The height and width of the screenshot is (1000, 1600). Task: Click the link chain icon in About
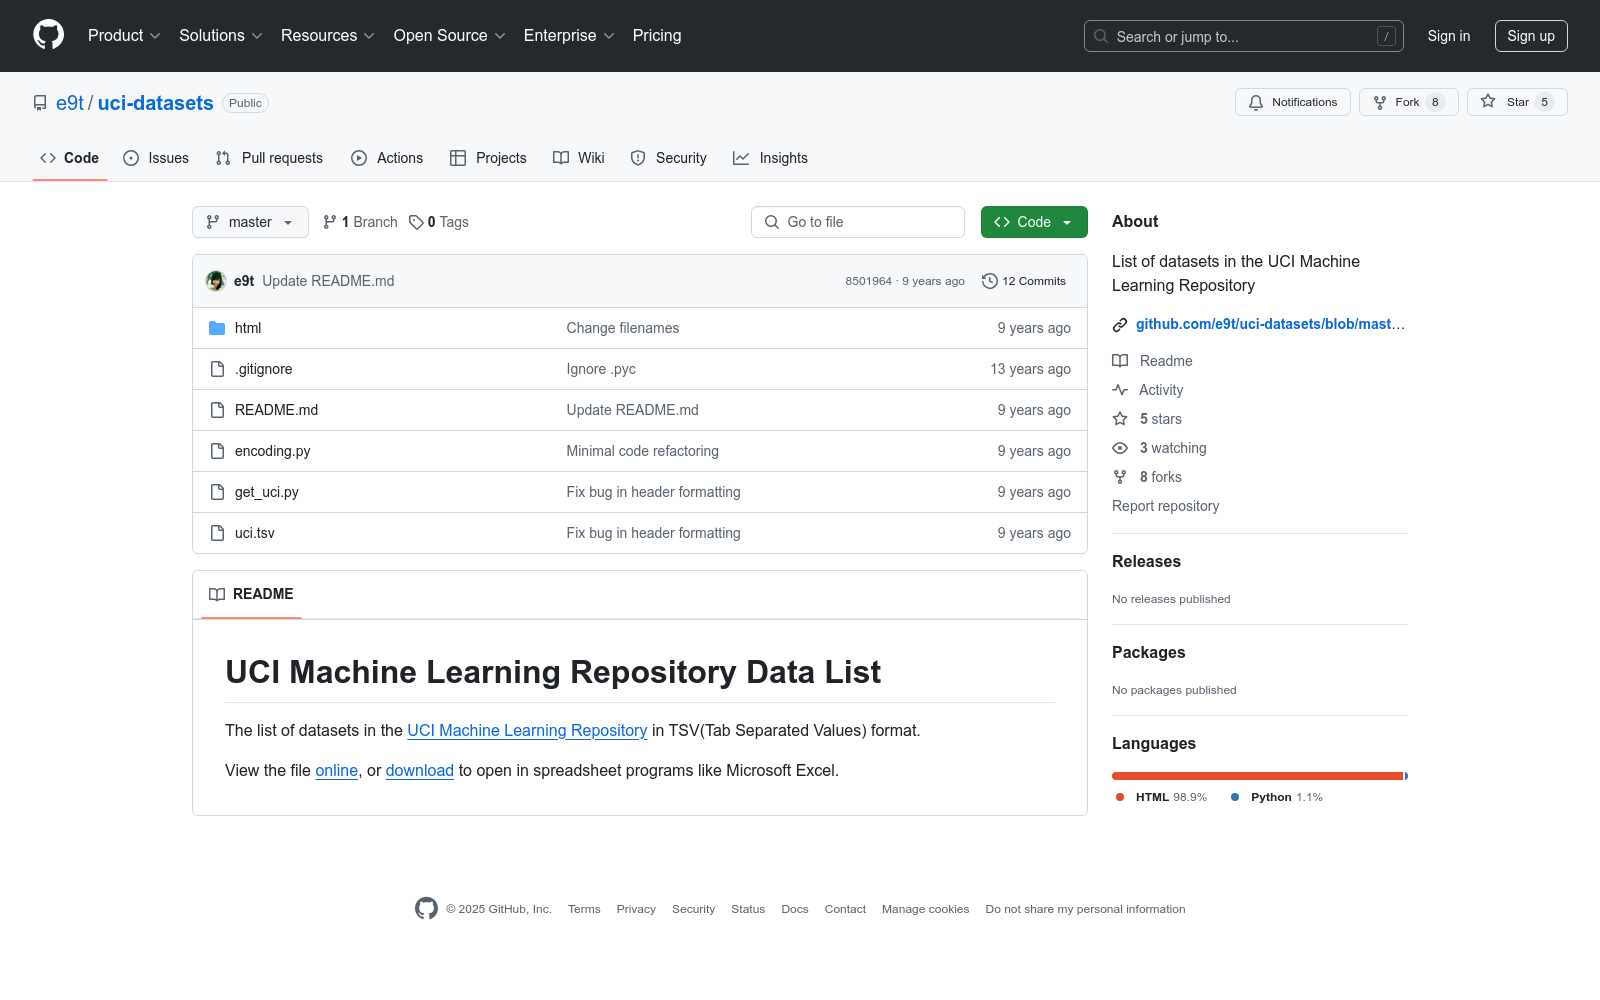pos(1120,324)
